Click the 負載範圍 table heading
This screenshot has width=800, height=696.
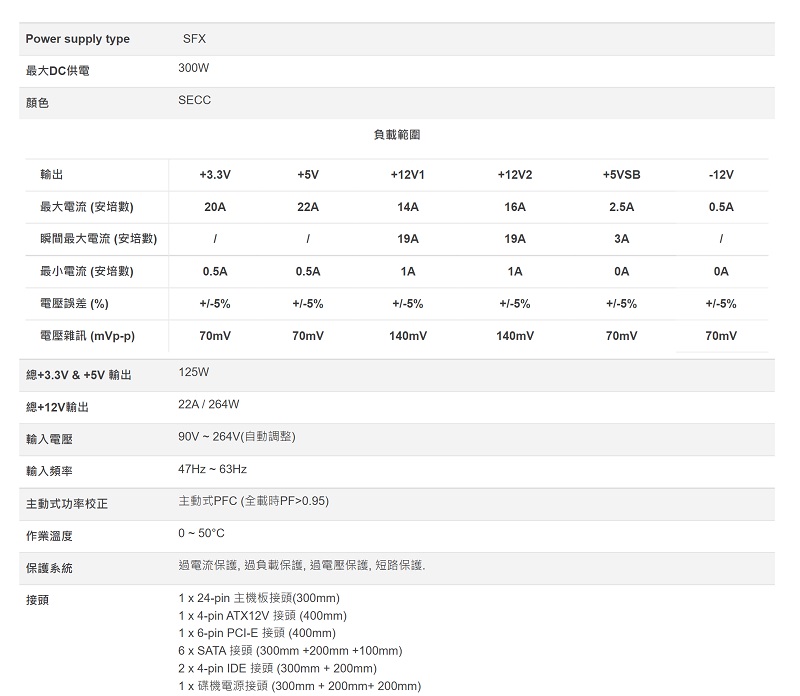[397, 135]
